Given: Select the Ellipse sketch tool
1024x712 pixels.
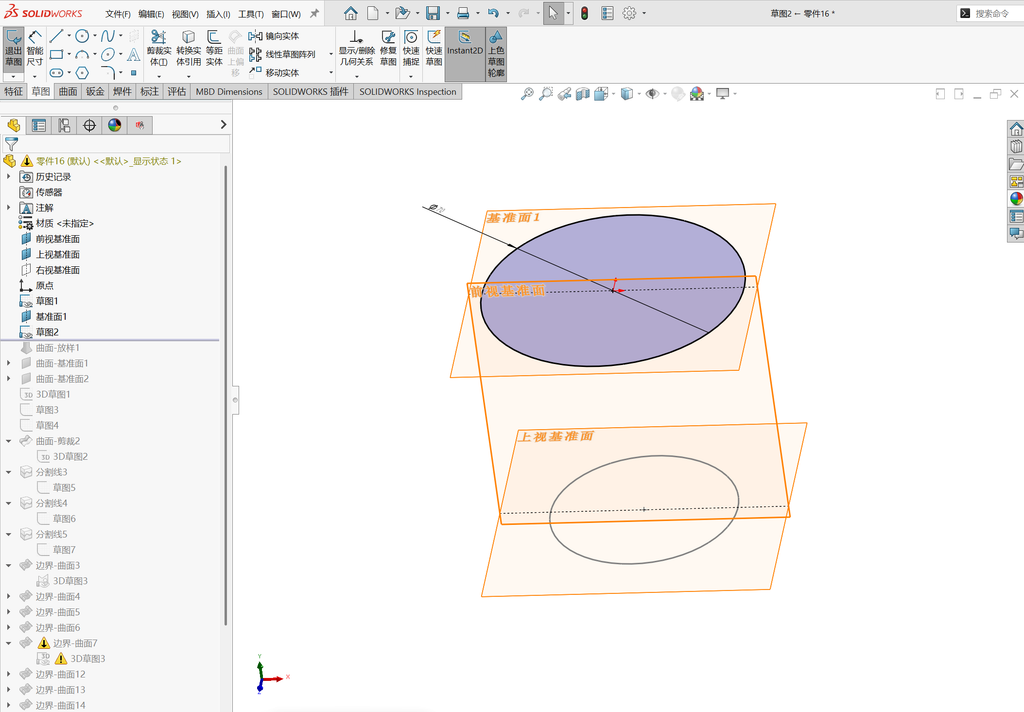Looking at the screenshot, I should [108, 54].
